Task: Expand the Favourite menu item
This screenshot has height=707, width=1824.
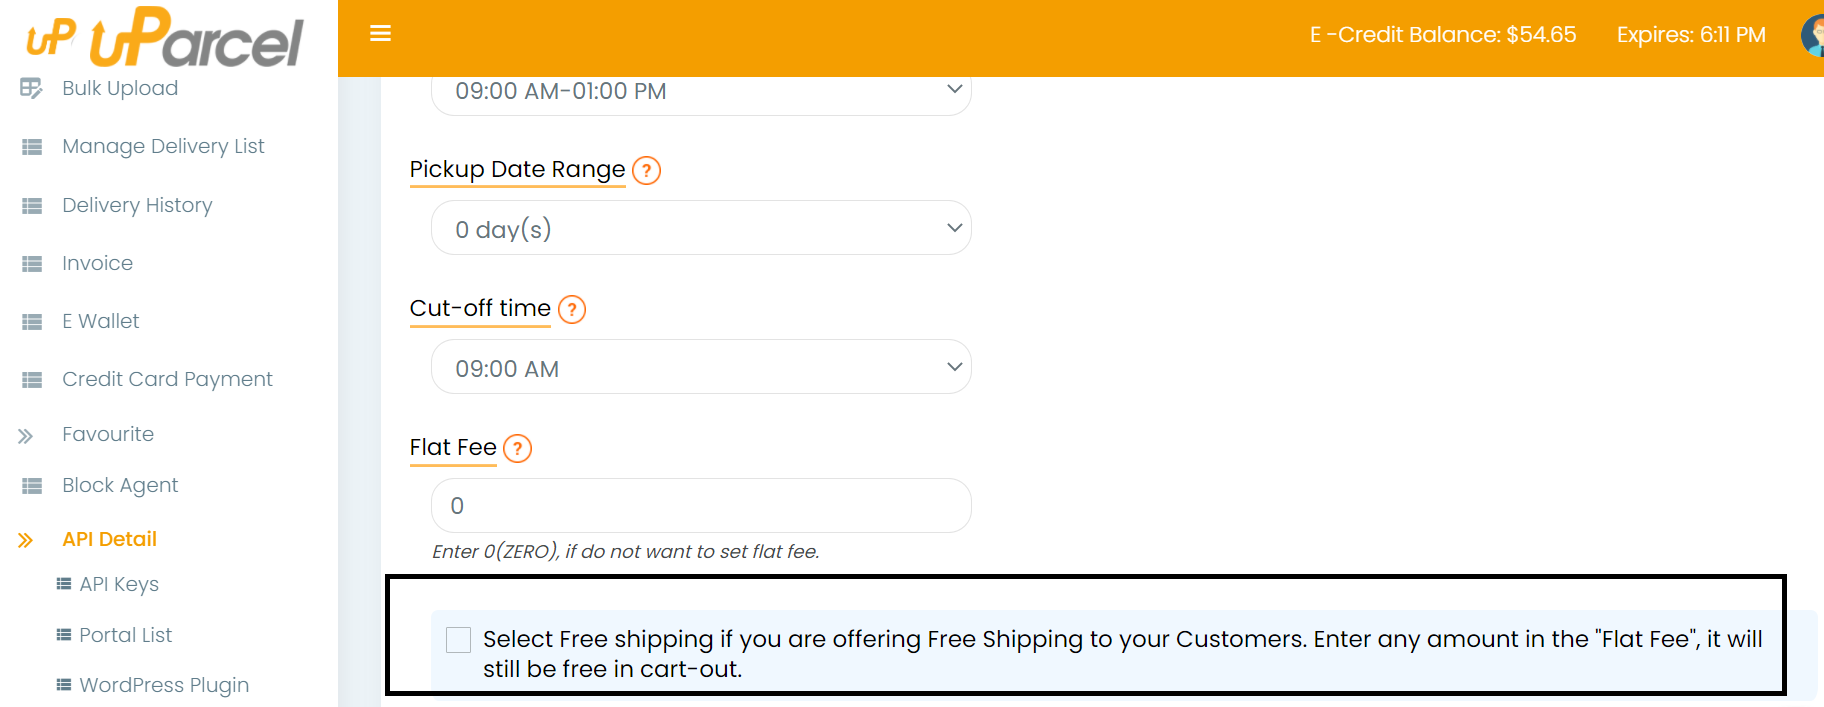Action: (x=107, y=434)
